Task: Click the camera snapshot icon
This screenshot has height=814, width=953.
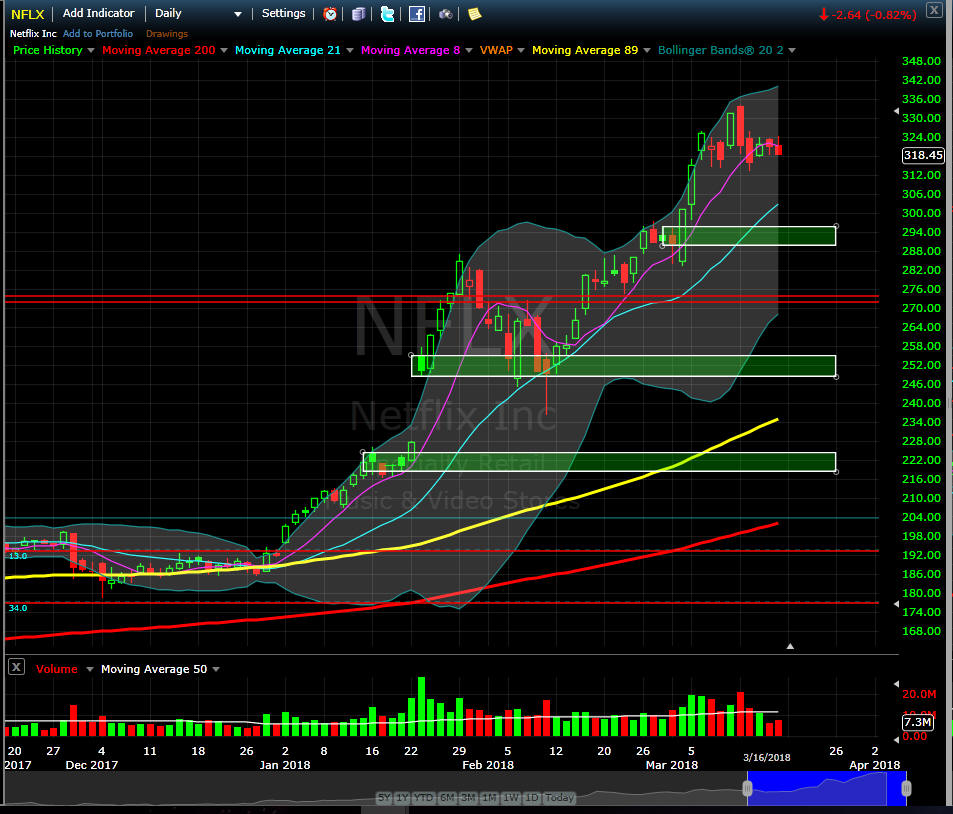Action: click(x=446, y=14)
